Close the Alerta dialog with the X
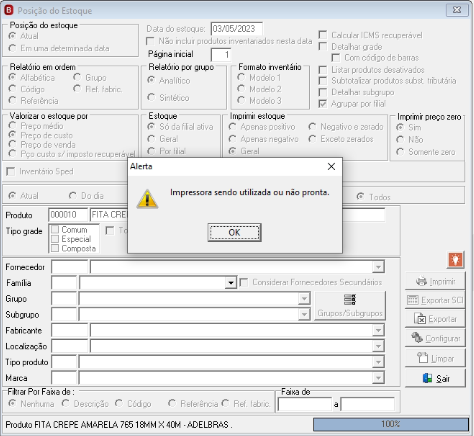 point(331,166)
